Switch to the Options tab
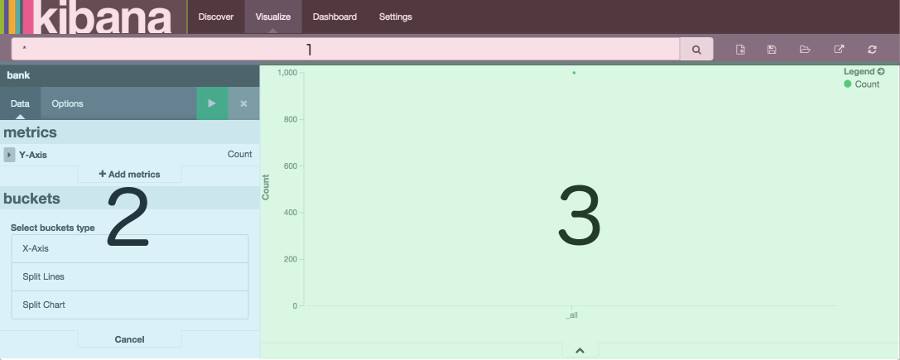This screenshot has height=360, width=900. 67,103
